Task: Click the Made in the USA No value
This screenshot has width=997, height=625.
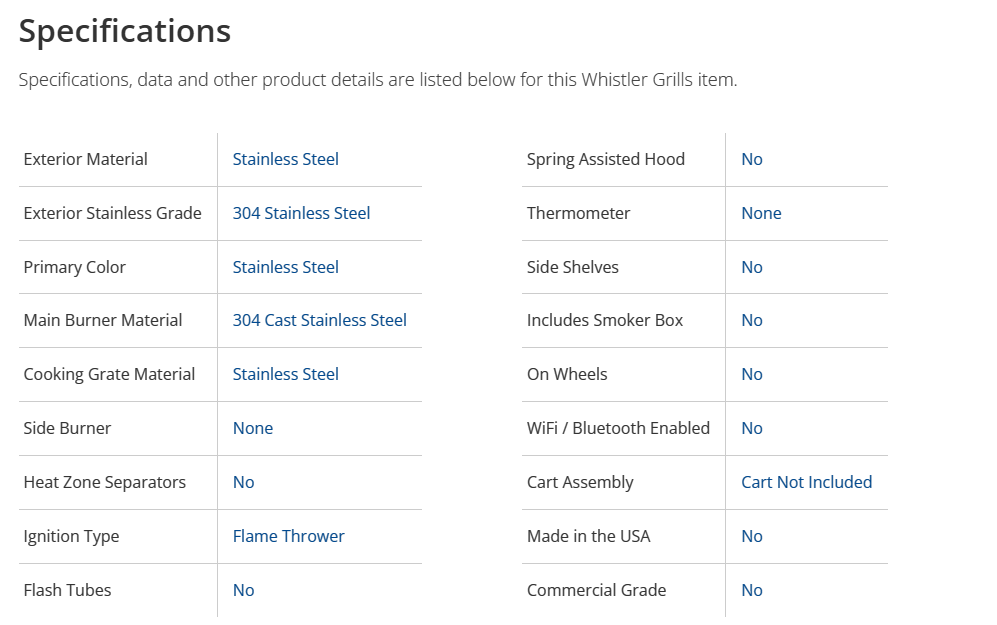Action: pyautogui.click(x=751, y=536)
